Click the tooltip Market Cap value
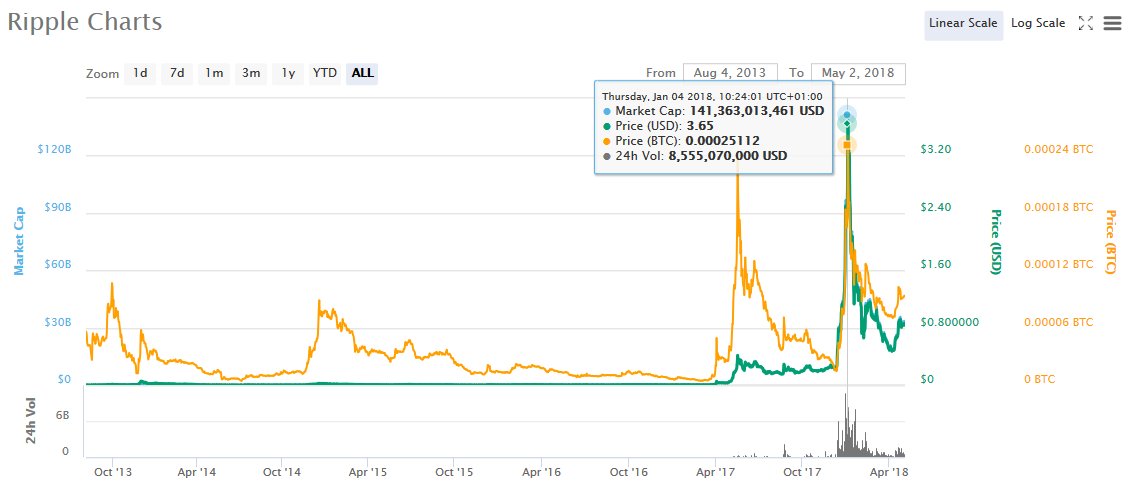The image size is (1134, 482). [757, 111]
